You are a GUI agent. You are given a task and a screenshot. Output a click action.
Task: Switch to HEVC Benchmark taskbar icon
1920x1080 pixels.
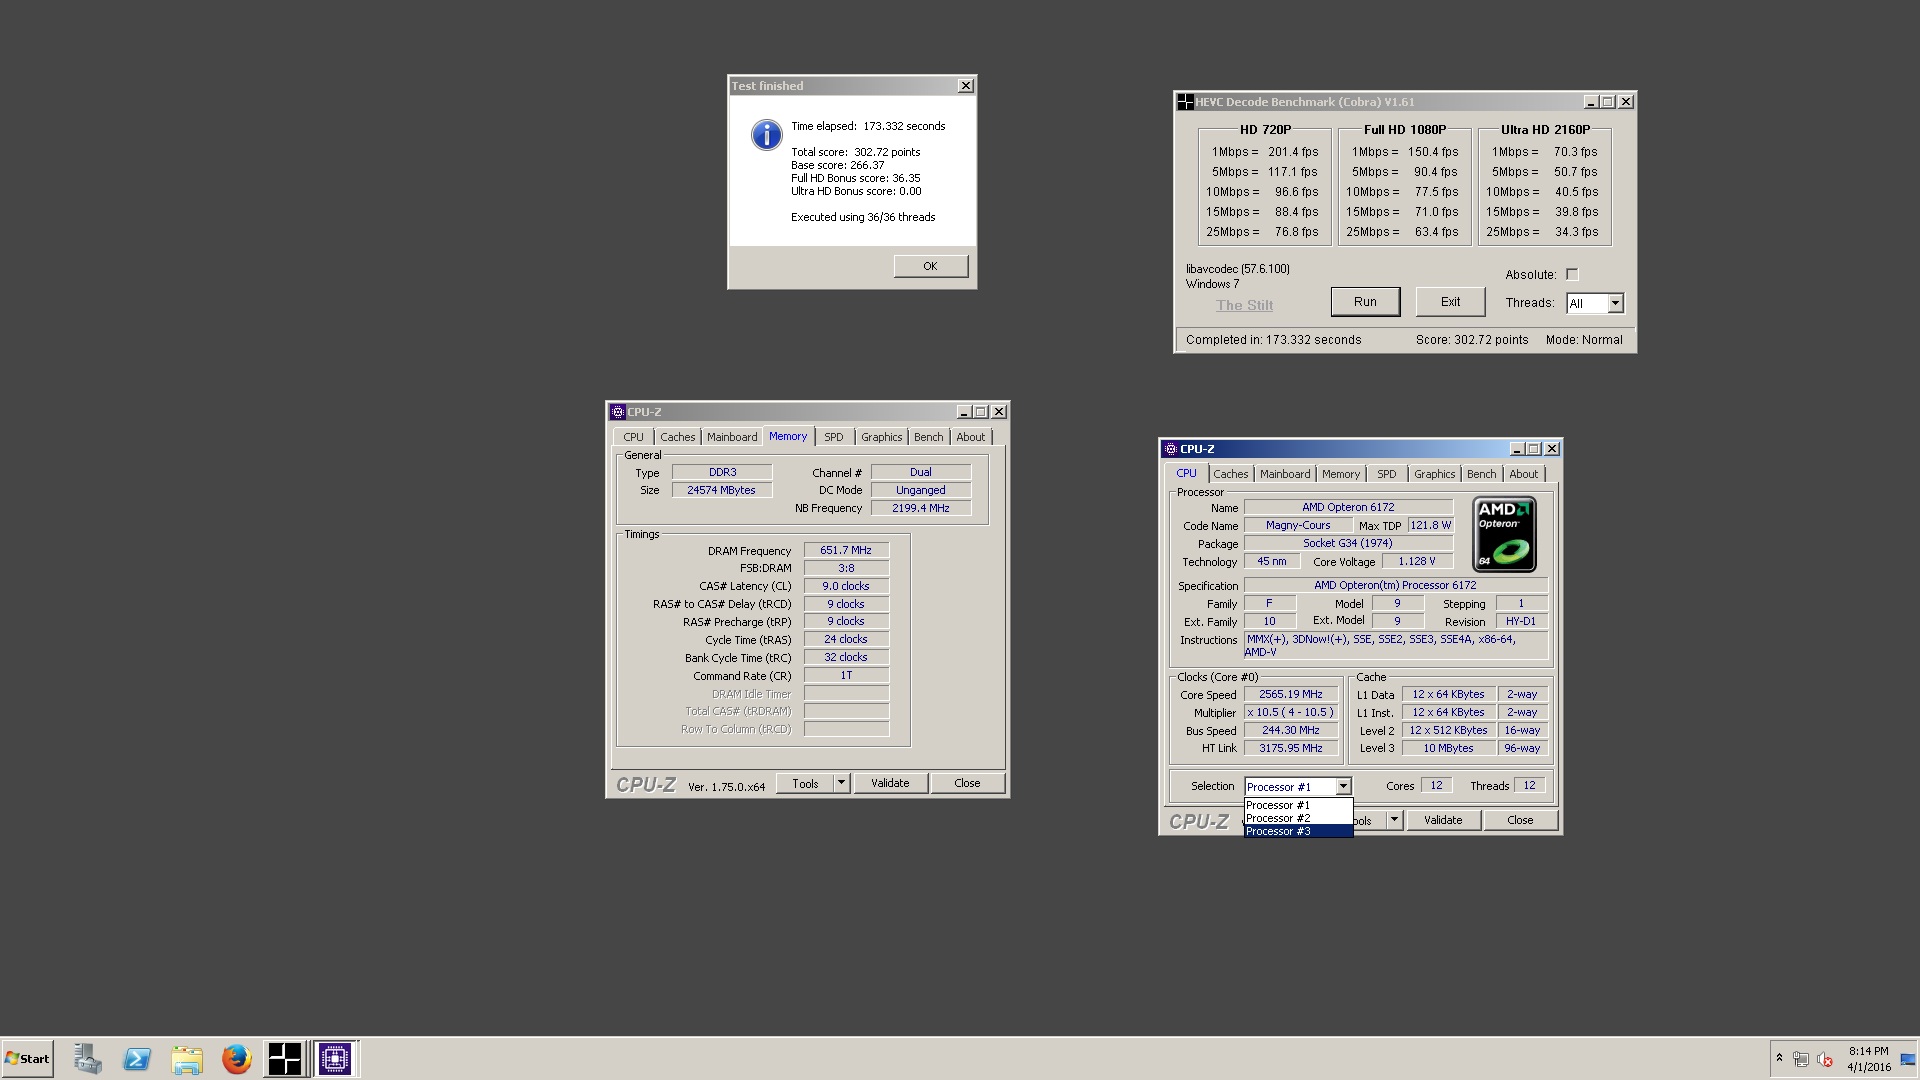coord(285,1059)
